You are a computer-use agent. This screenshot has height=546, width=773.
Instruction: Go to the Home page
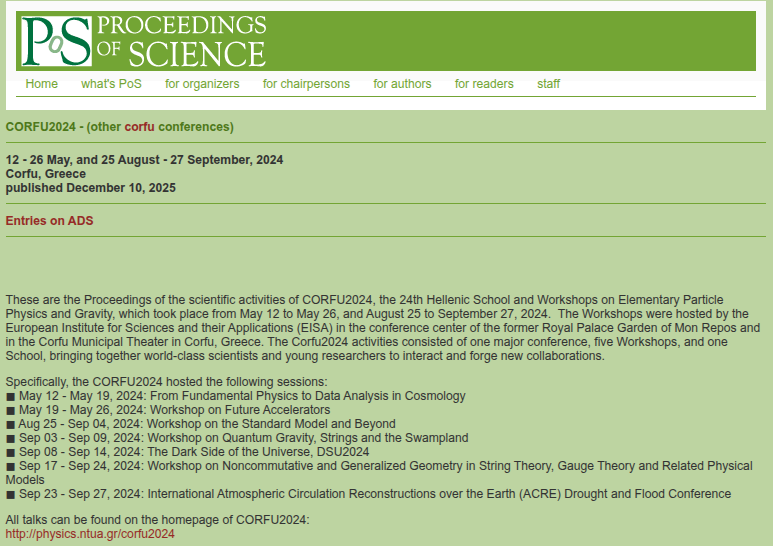pos(42,84)
